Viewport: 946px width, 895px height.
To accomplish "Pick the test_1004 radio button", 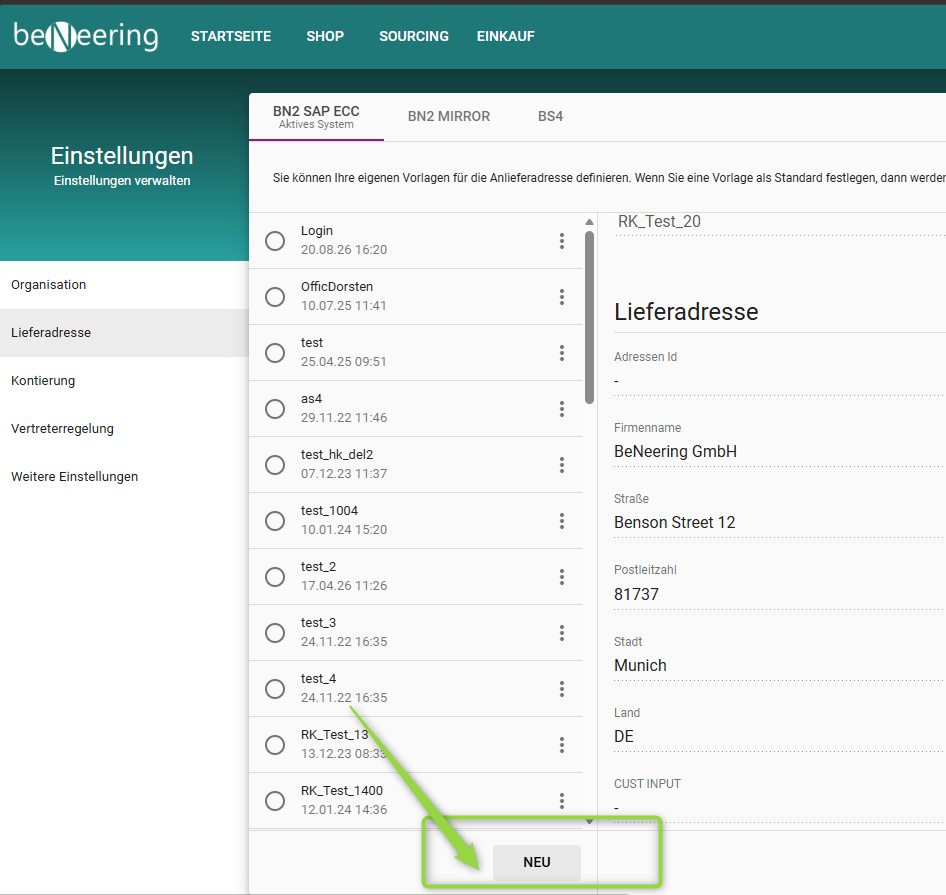I will [x=275, y=521].
